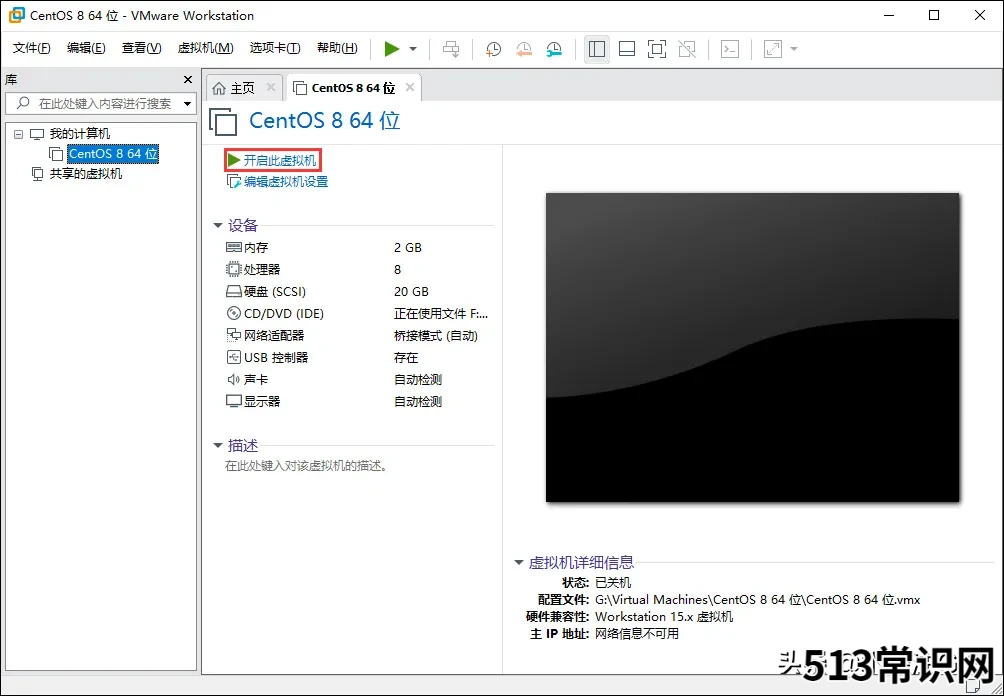
Task: Open the 编辑(E) menu
Action: pyautogui.click(x=86, y=48)
